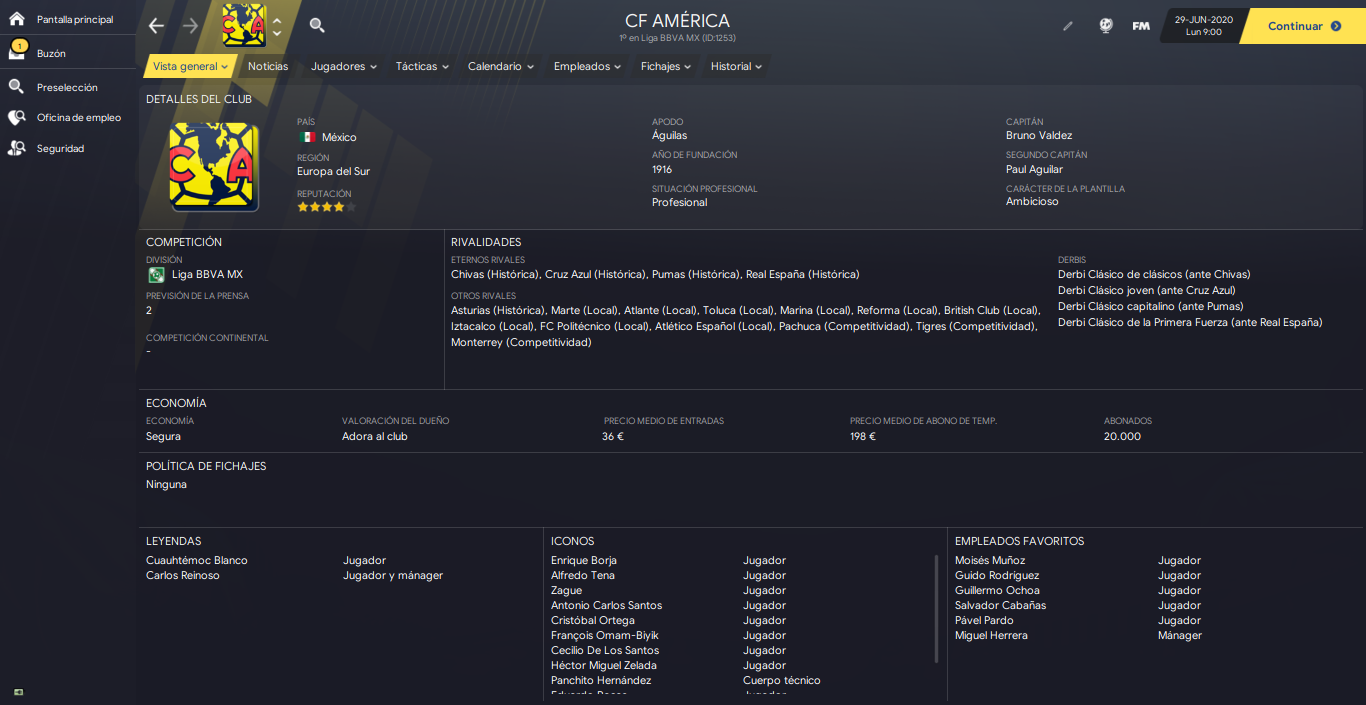Image resolution: width=1366 pixels, height=705 pixels.
Task: Click the Iconos list scrollbar
Action: pos(937,608)
